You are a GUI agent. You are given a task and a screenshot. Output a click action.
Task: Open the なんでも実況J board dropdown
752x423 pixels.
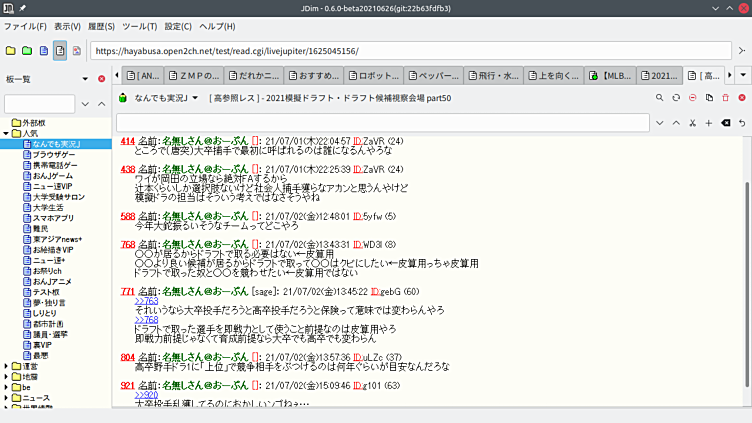(x=159, y=98)
